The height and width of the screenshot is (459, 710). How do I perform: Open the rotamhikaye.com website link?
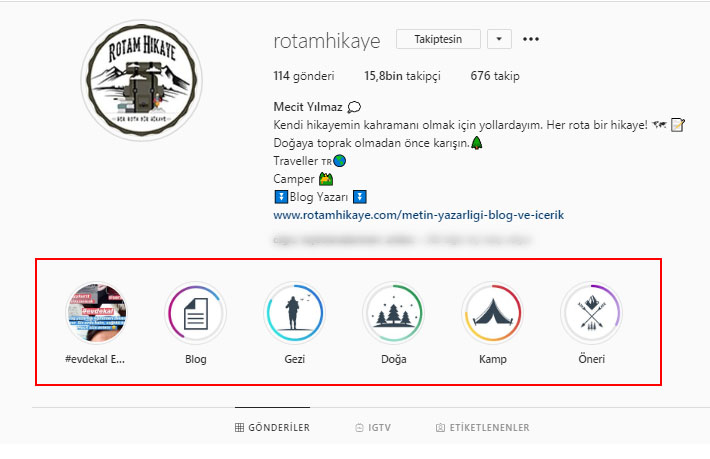(419, 215)
